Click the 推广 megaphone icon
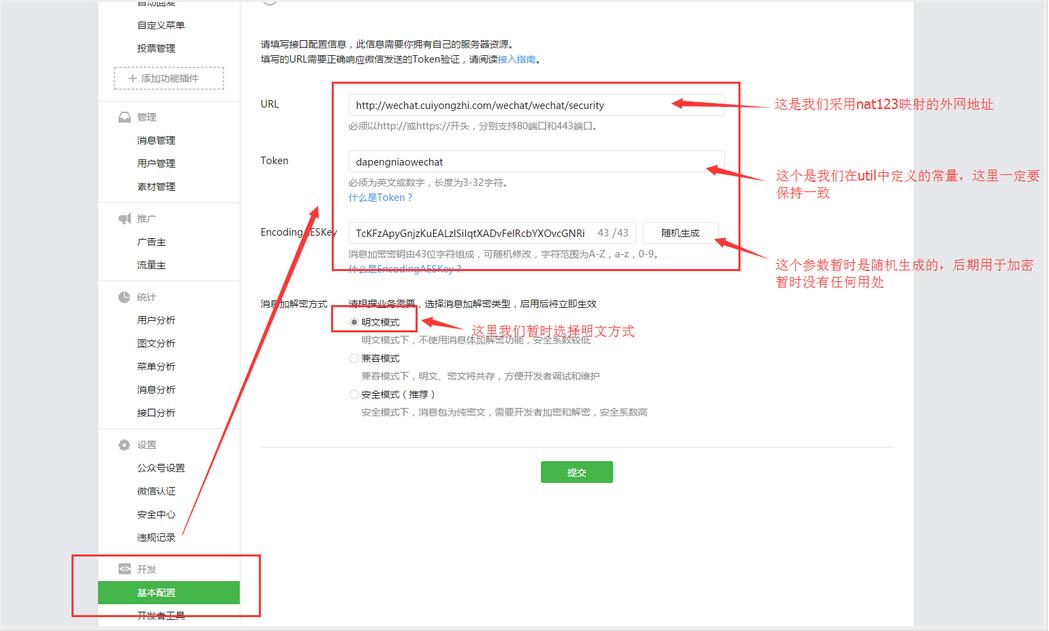The width and height of the screenshot is (1049, 631). (x=124, y=219)
